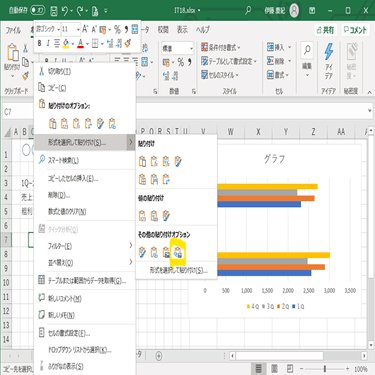The image size is (375, 375).
Task: Click the borders icon in mini toolbar
Action: [95, 43]
